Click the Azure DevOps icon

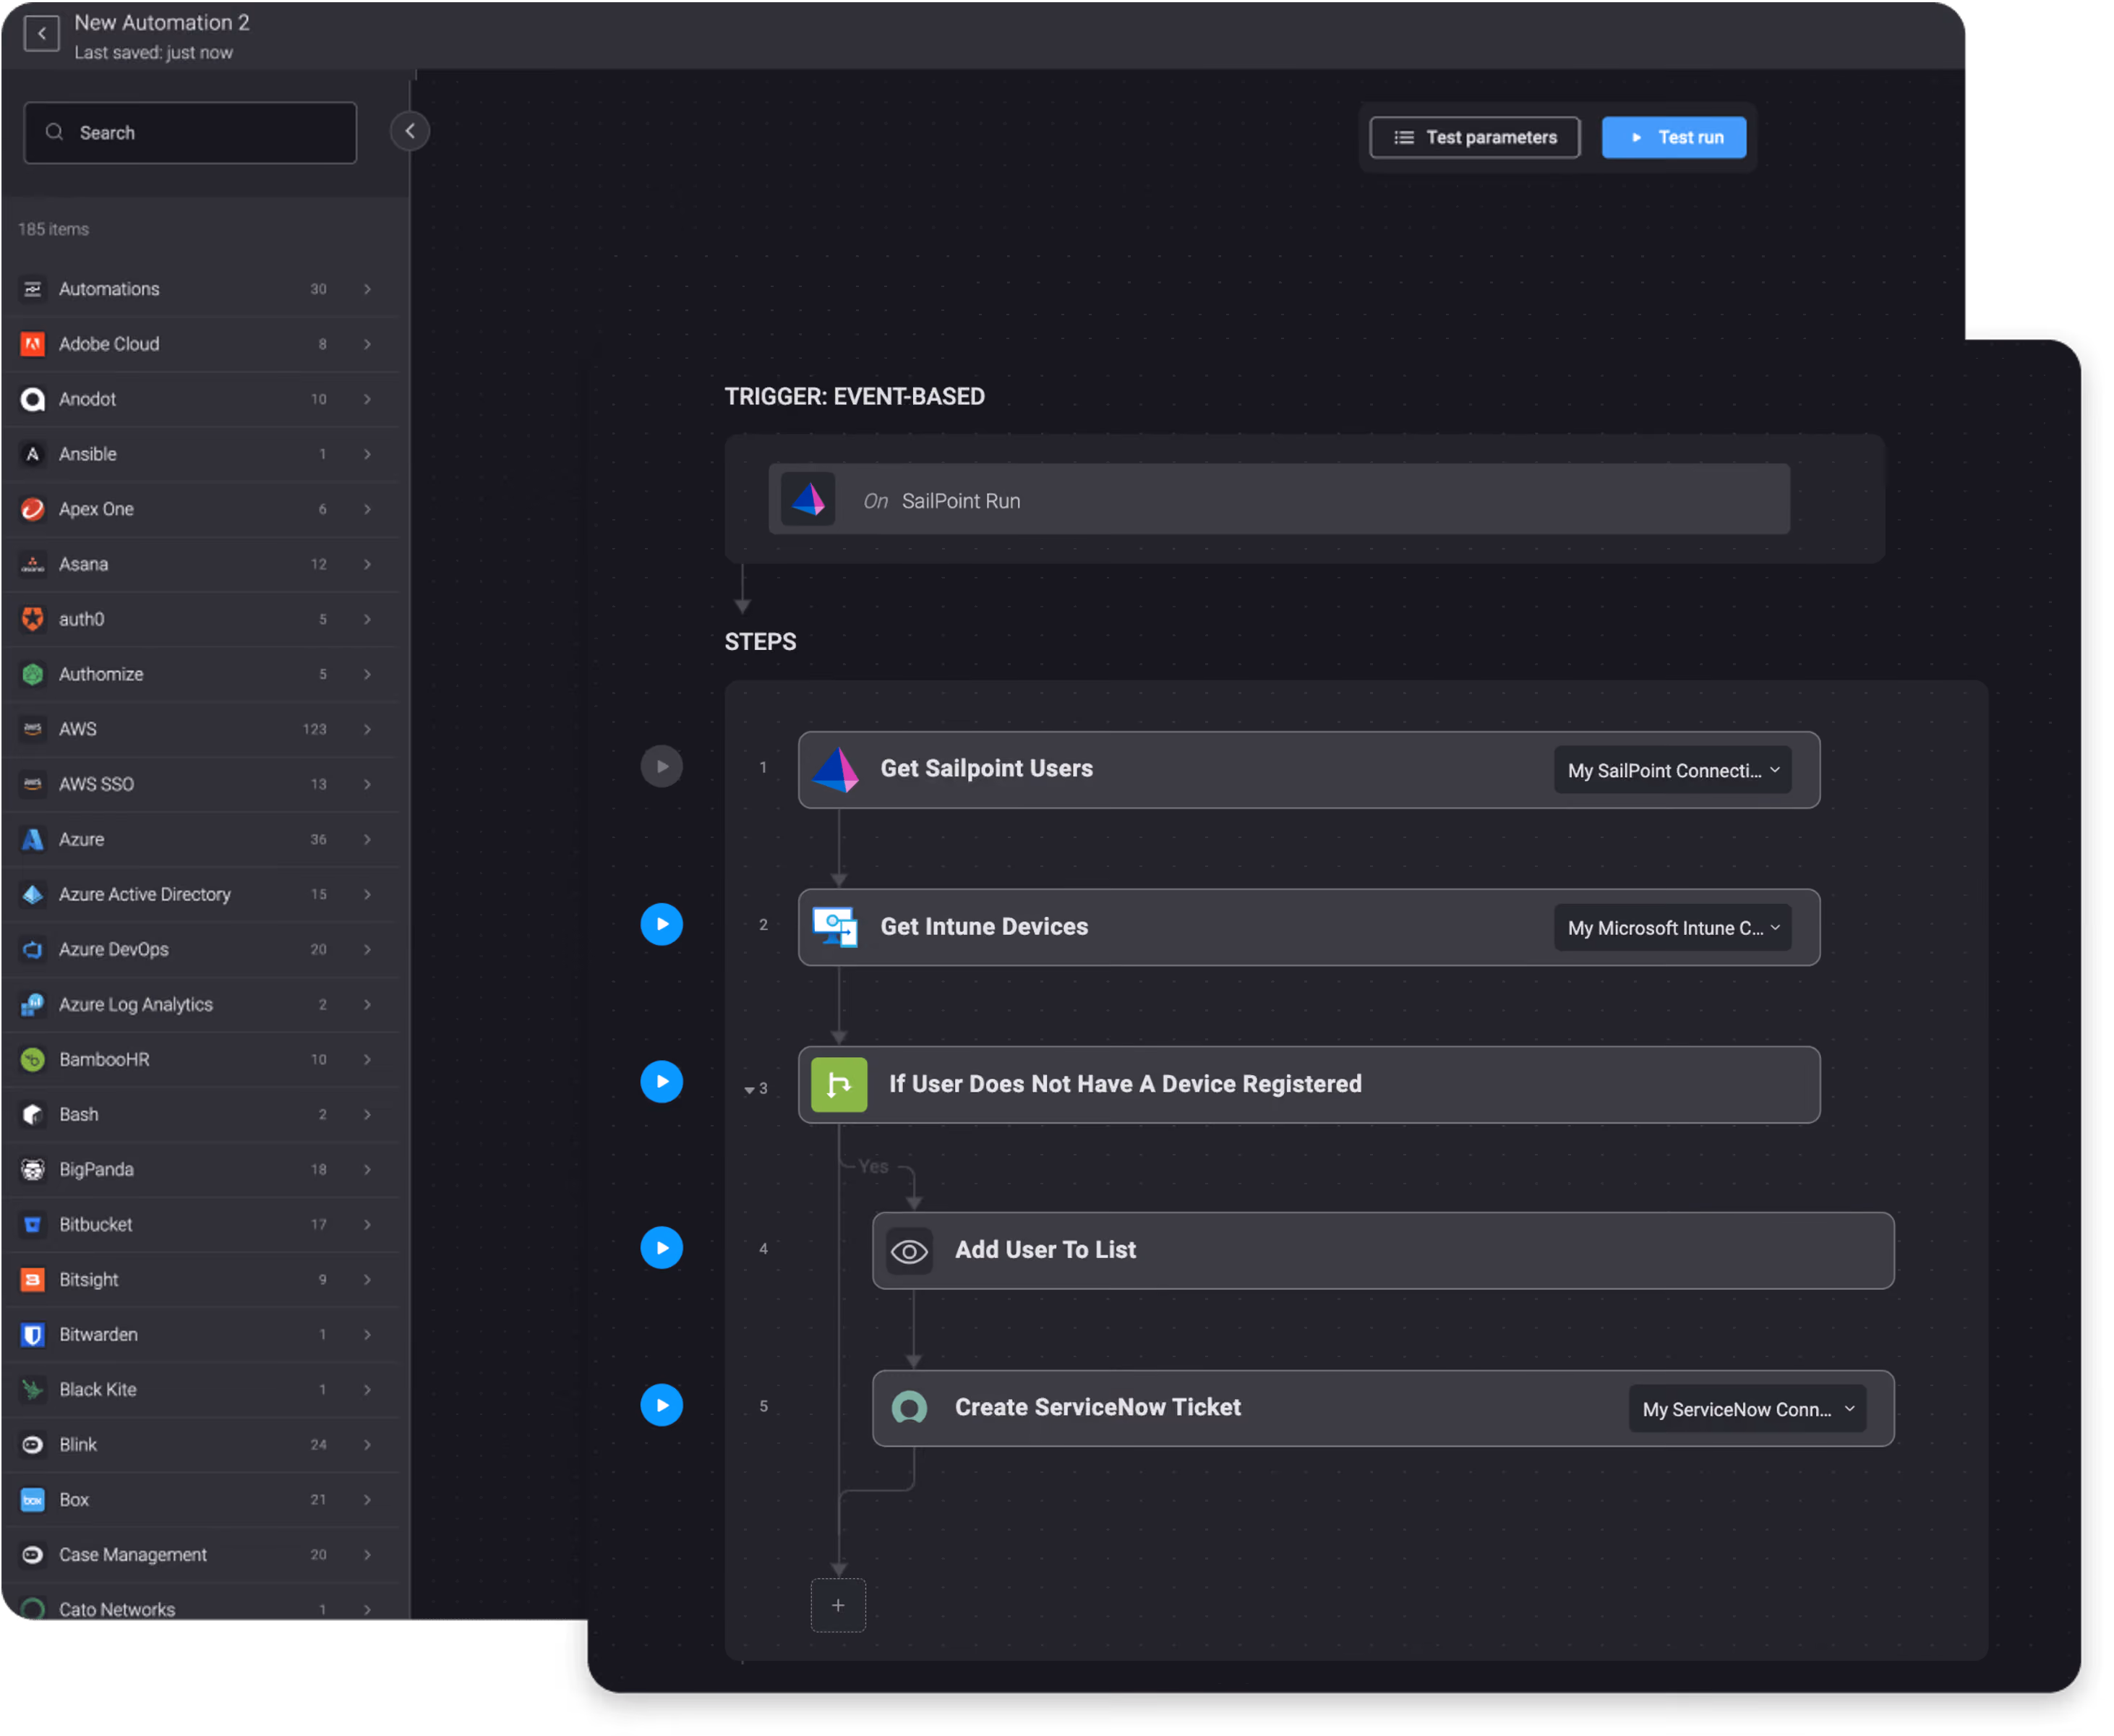[x=33, y=949]
